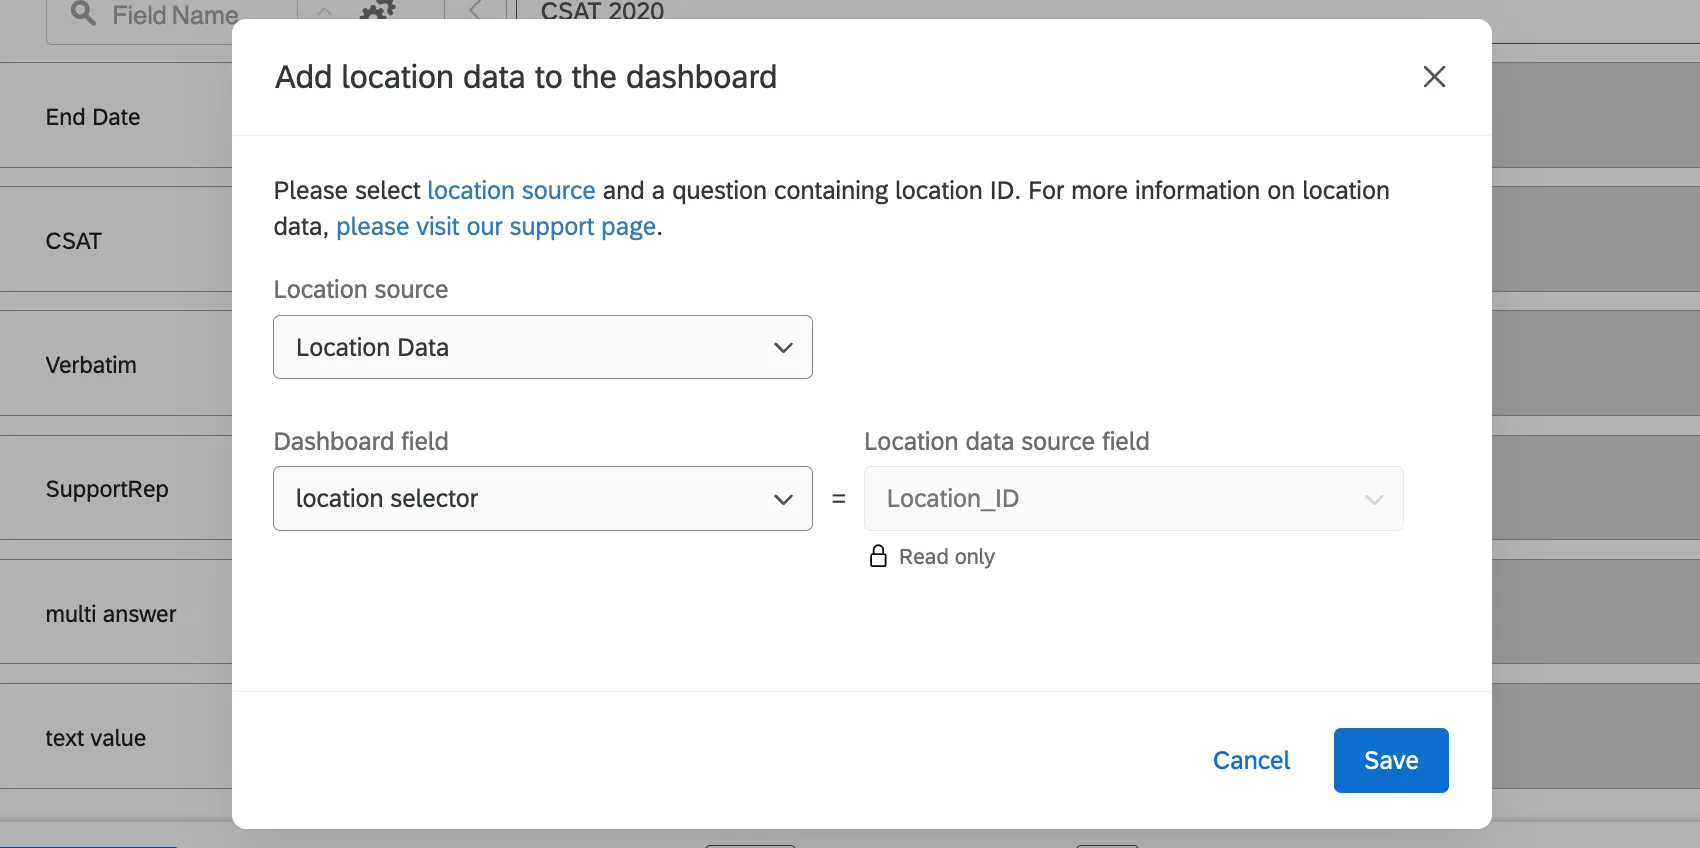
Task: Select the Verbatim field row
Action: pyautogui.click(x=91, y=365)
